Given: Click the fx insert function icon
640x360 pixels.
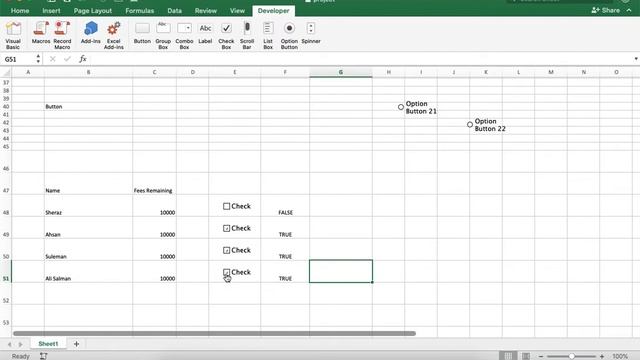Looking at the screenshot, I should coord(83,59).
